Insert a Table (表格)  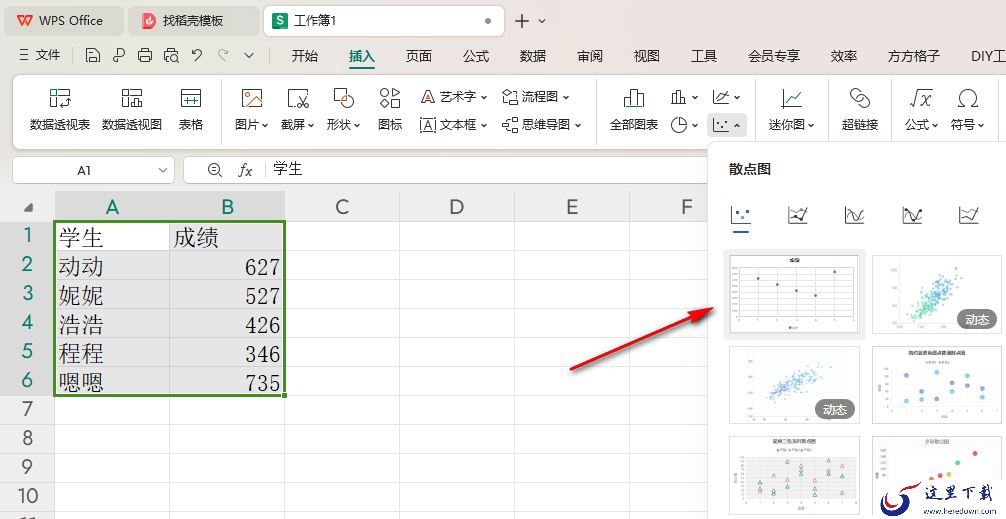coord(191,110)
